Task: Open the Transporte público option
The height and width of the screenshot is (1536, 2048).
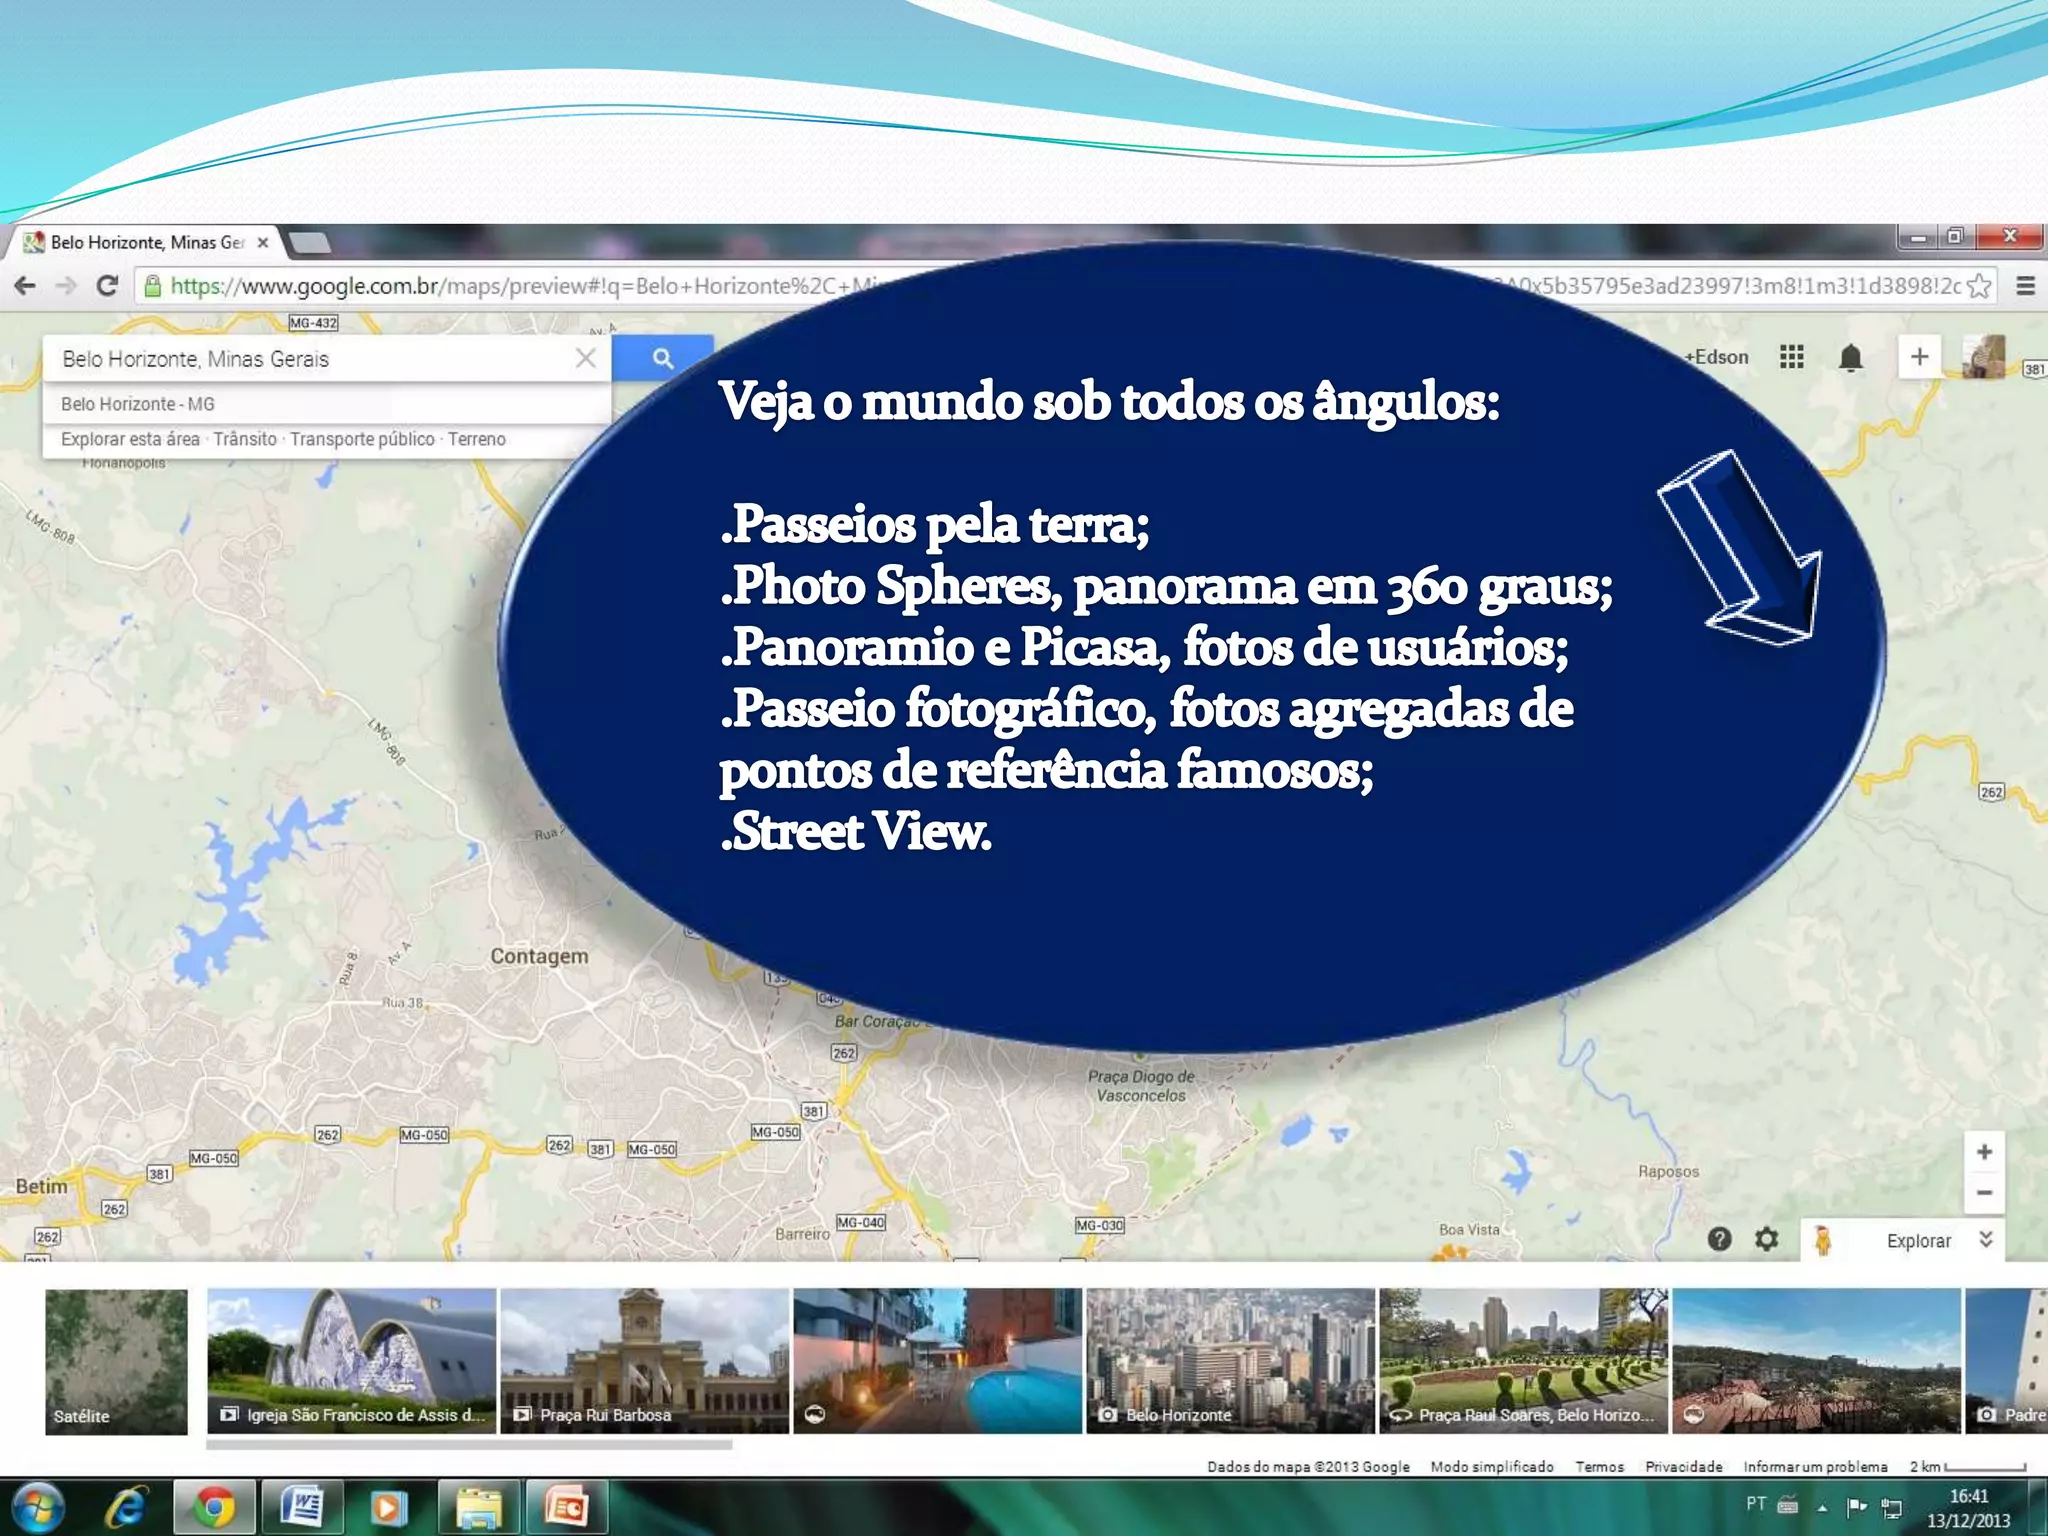Action: click(x=362, y=439)
